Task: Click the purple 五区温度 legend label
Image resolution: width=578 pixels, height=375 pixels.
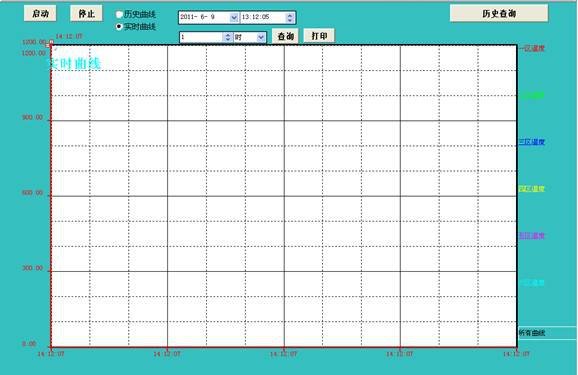Action: pyautogui.click(x=532, y=236)
